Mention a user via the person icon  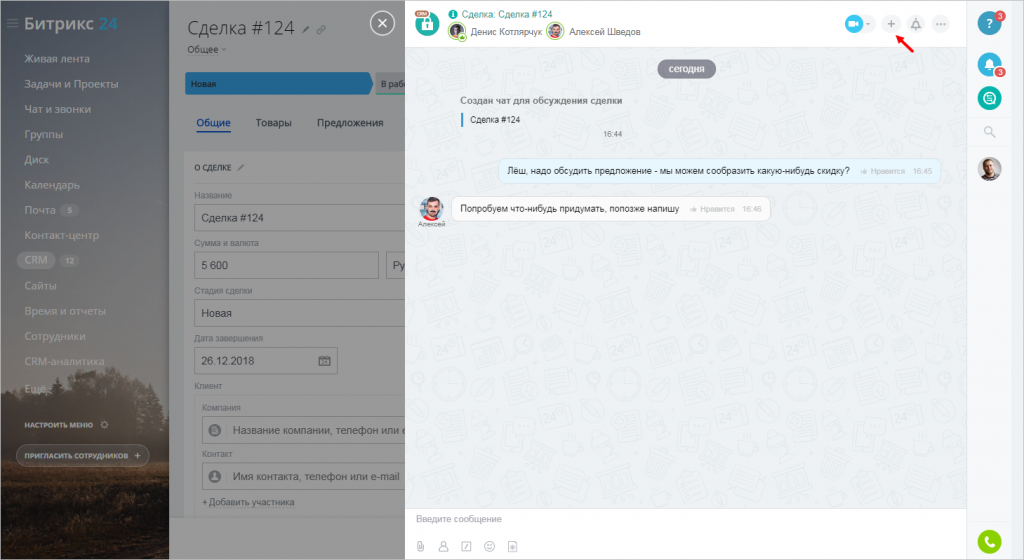coord(443,546)
